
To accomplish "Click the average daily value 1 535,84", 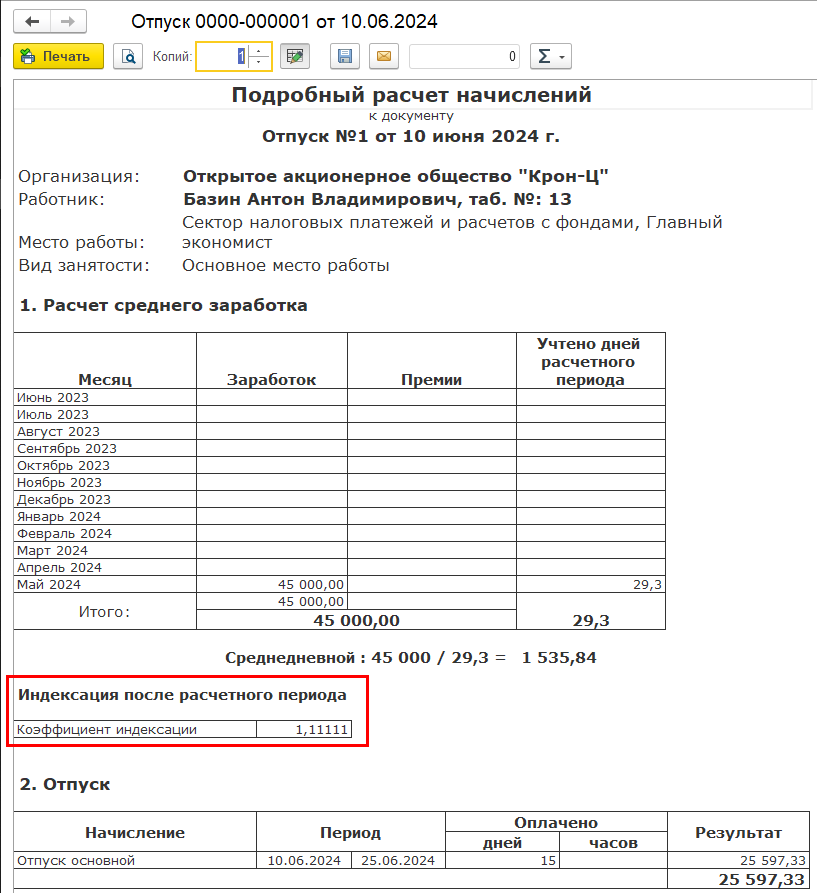I will pyautogui.click(x=559, y=658).
